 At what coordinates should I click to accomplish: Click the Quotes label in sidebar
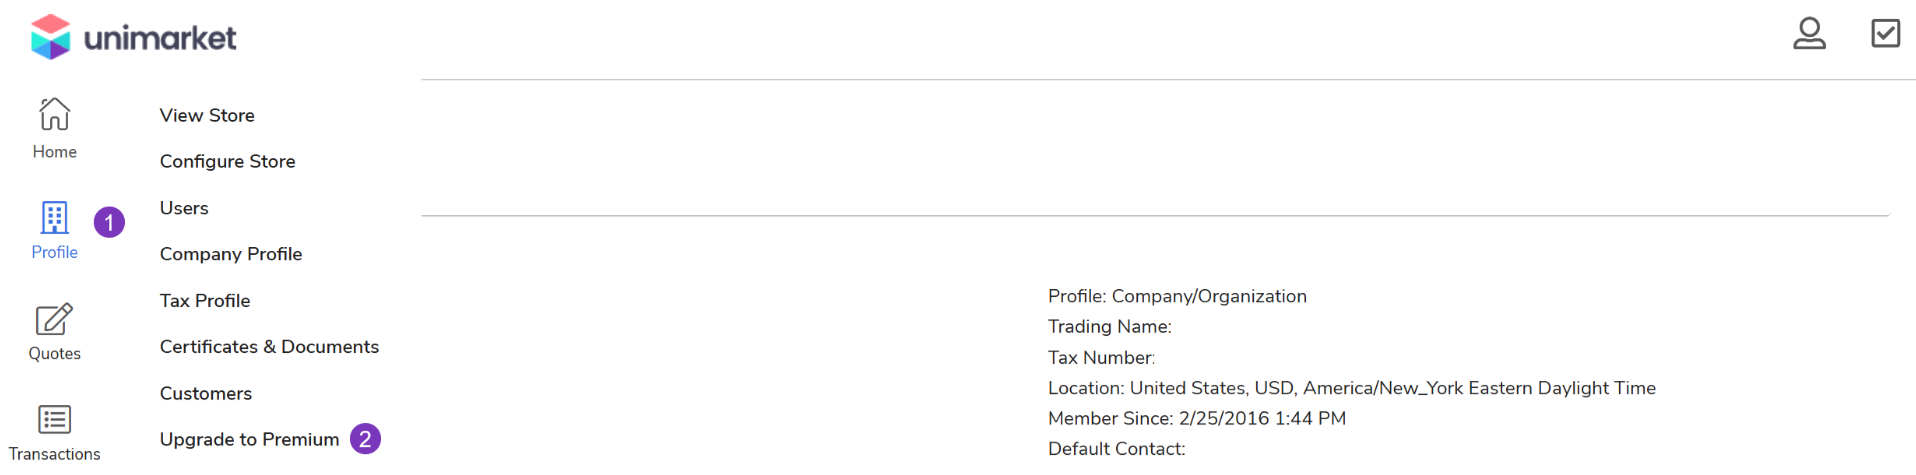[54, 354]
